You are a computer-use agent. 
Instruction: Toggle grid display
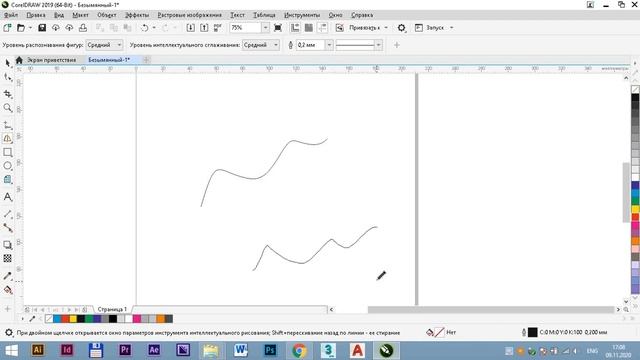pos(309,28)
